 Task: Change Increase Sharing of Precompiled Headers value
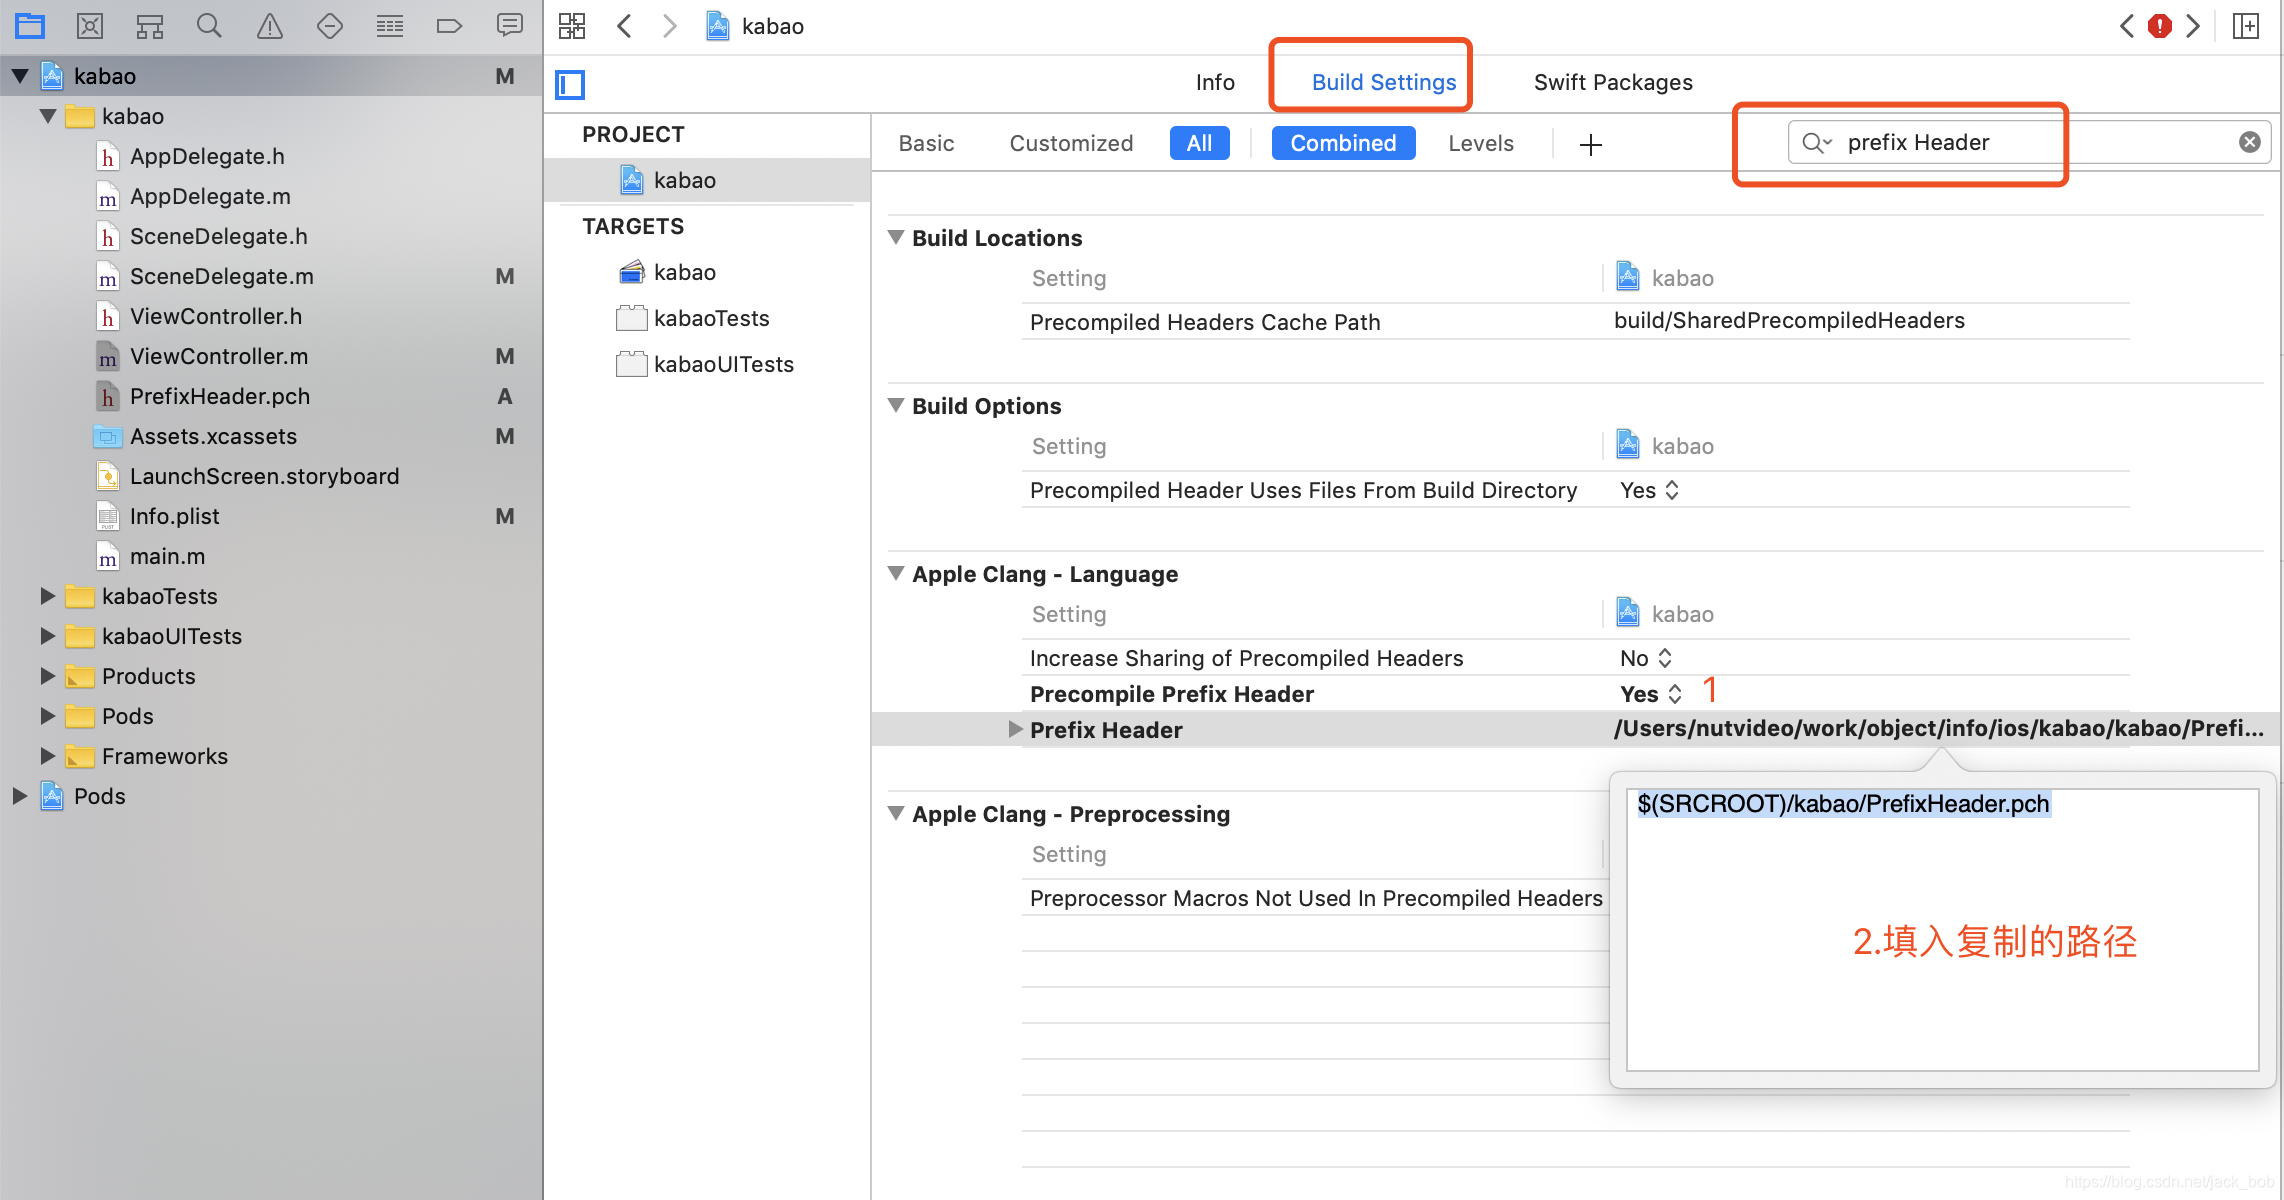[x=1646, y=658]
